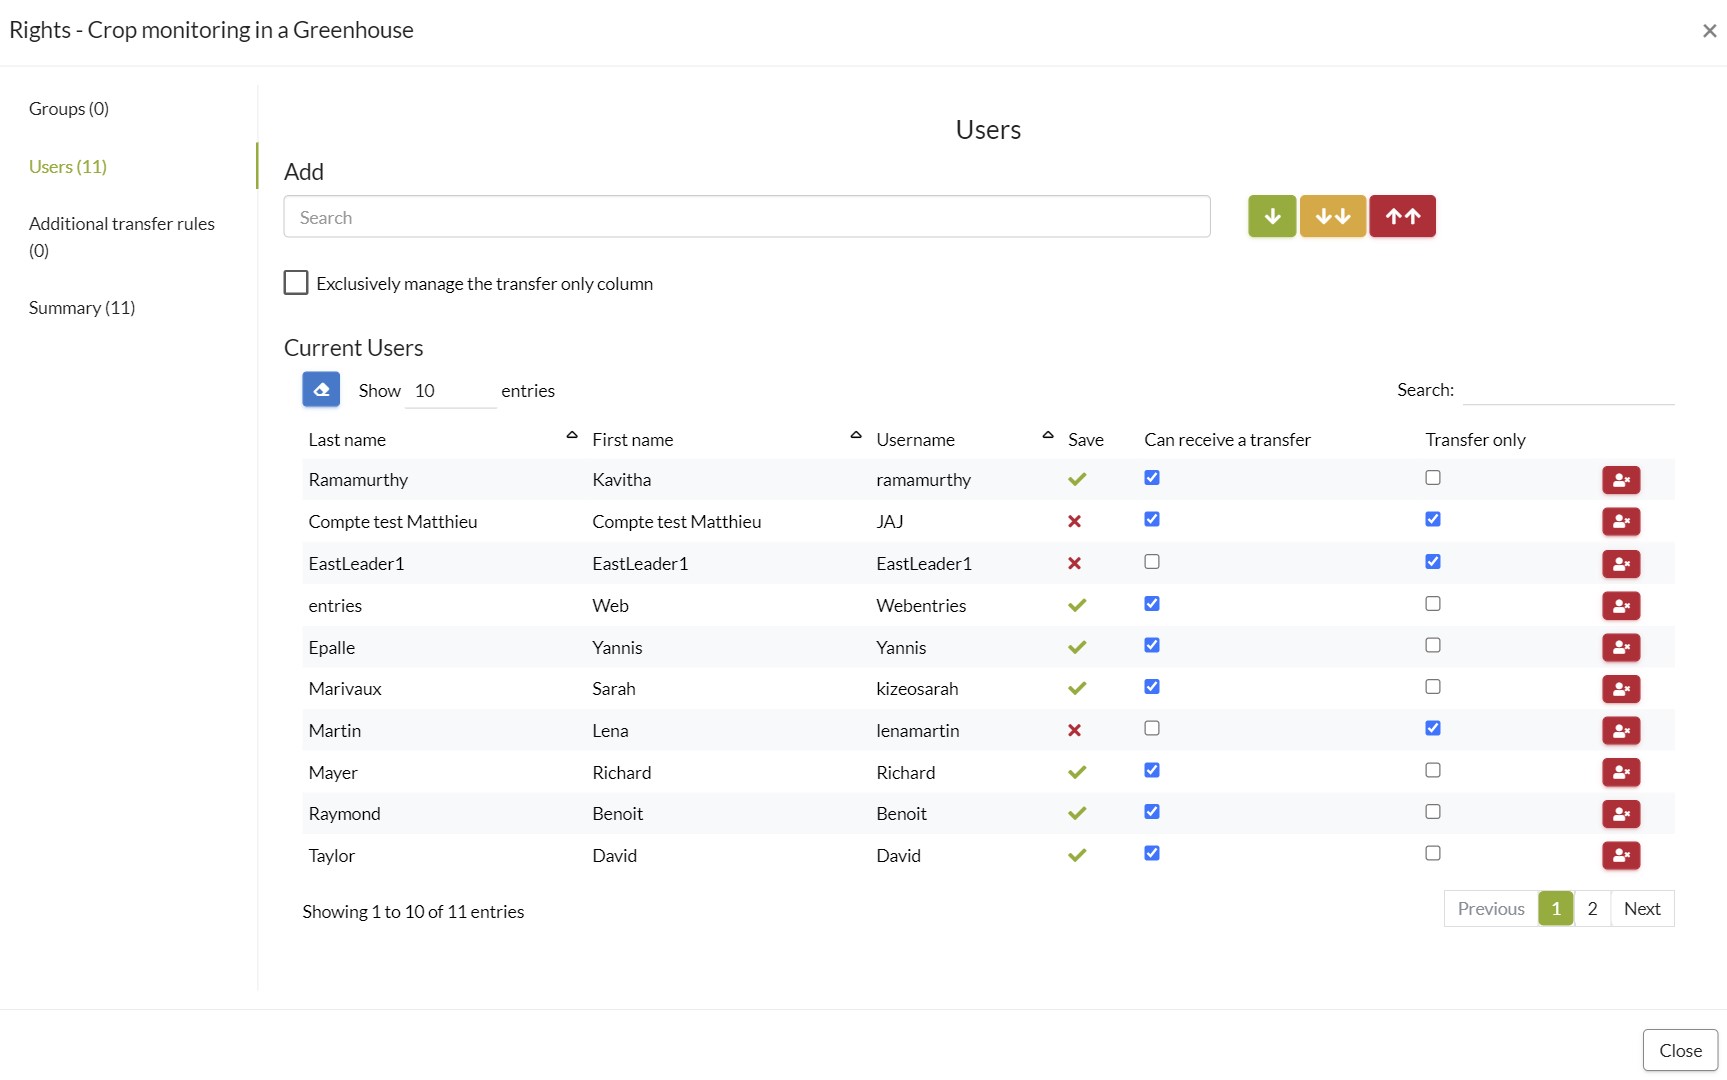1727x1080 pixels.
Task: Remove user Ramamurthy with red icon
Action: tap(1620, 480)
